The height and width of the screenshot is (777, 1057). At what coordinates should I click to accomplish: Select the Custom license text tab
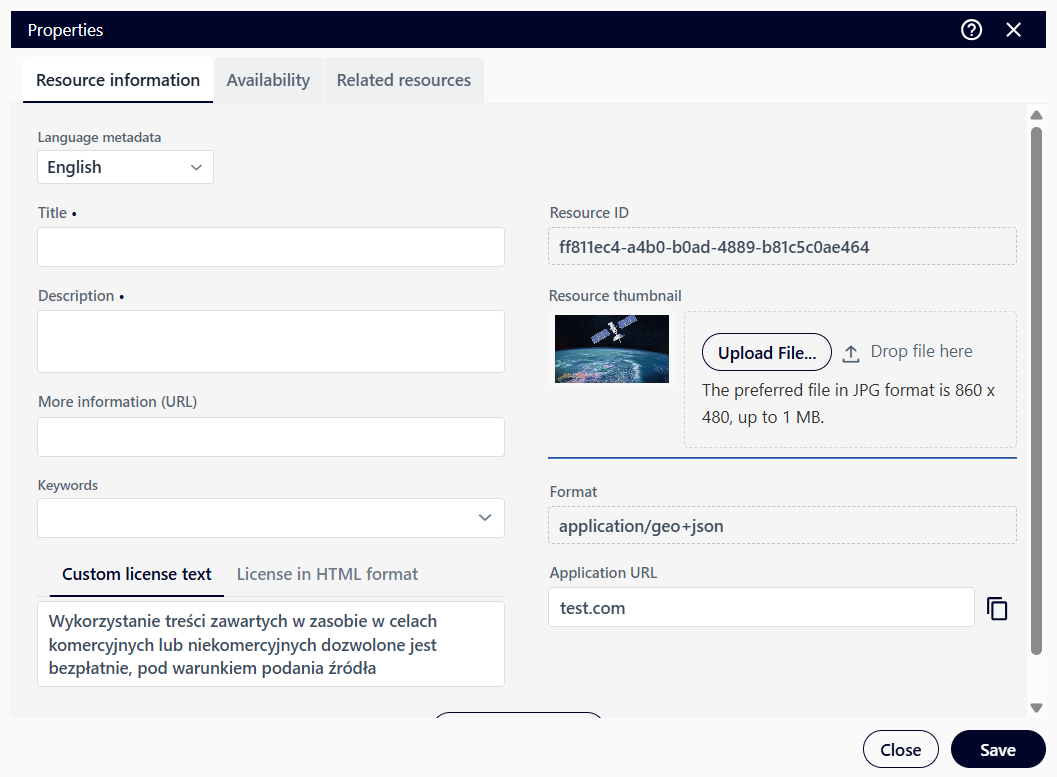pos(137,574)
